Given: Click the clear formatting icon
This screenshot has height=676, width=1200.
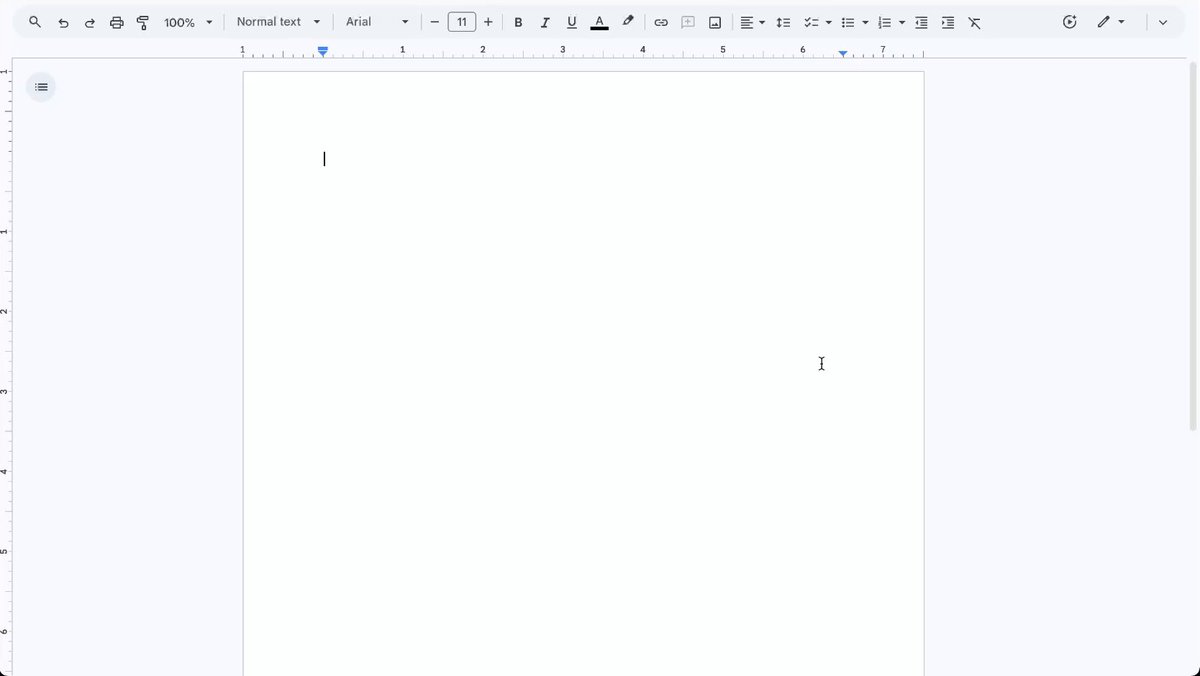Looking at the screenshot, I should click(975, 22).
